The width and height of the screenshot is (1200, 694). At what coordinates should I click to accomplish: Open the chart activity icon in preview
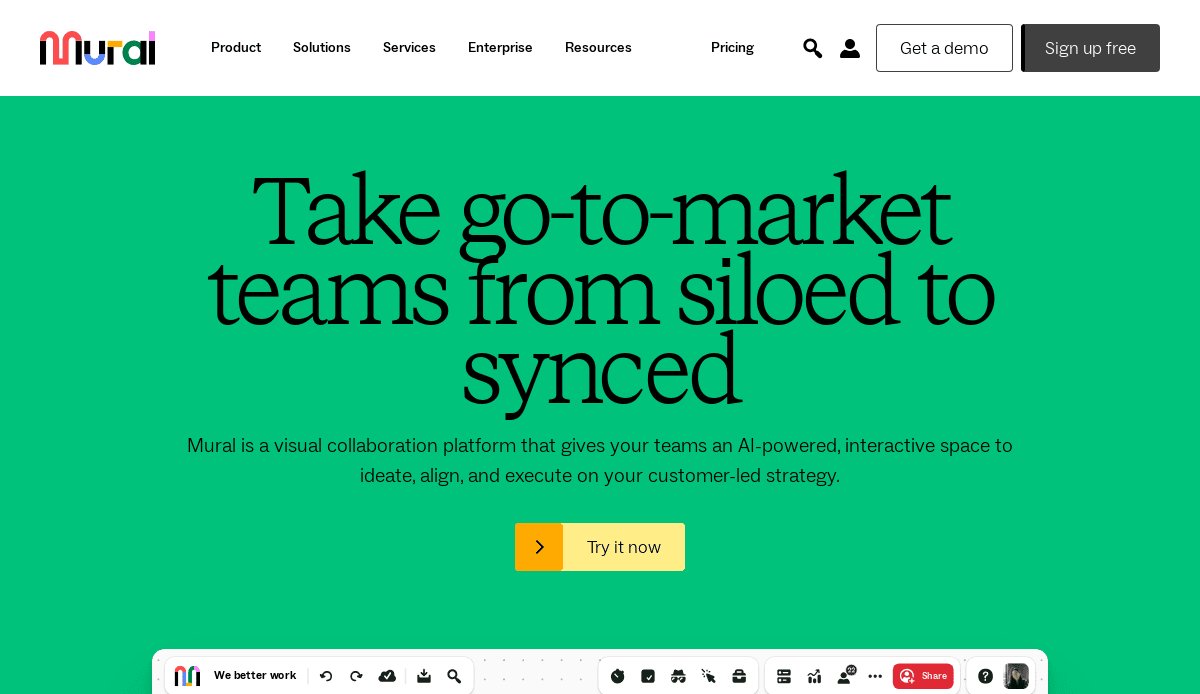coord(814,676)
